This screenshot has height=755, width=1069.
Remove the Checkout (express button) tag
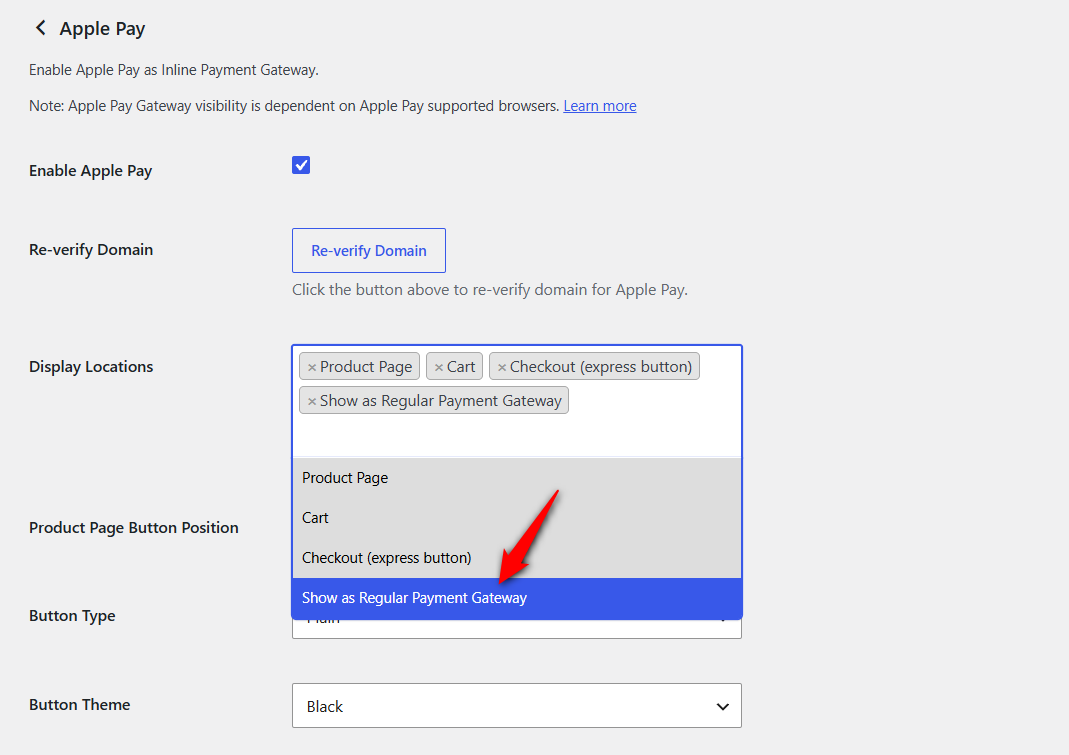[x=502, y=367]
